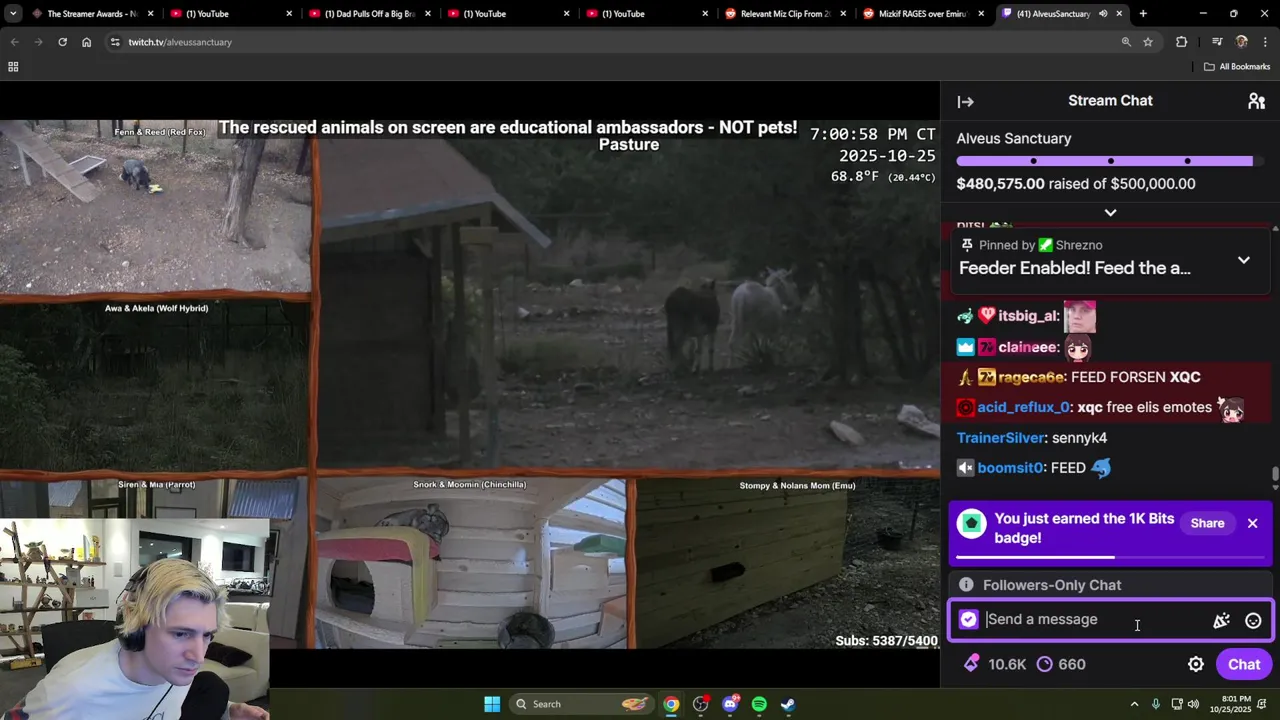Click the Snork & Moomin chinchilla camera

pos(470,563)
